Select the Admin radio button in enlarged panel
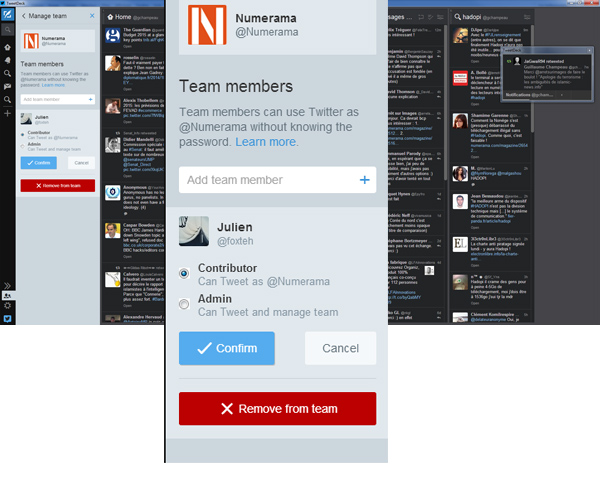The width and height of the screenshot is (600, 488). coord(184,305)
